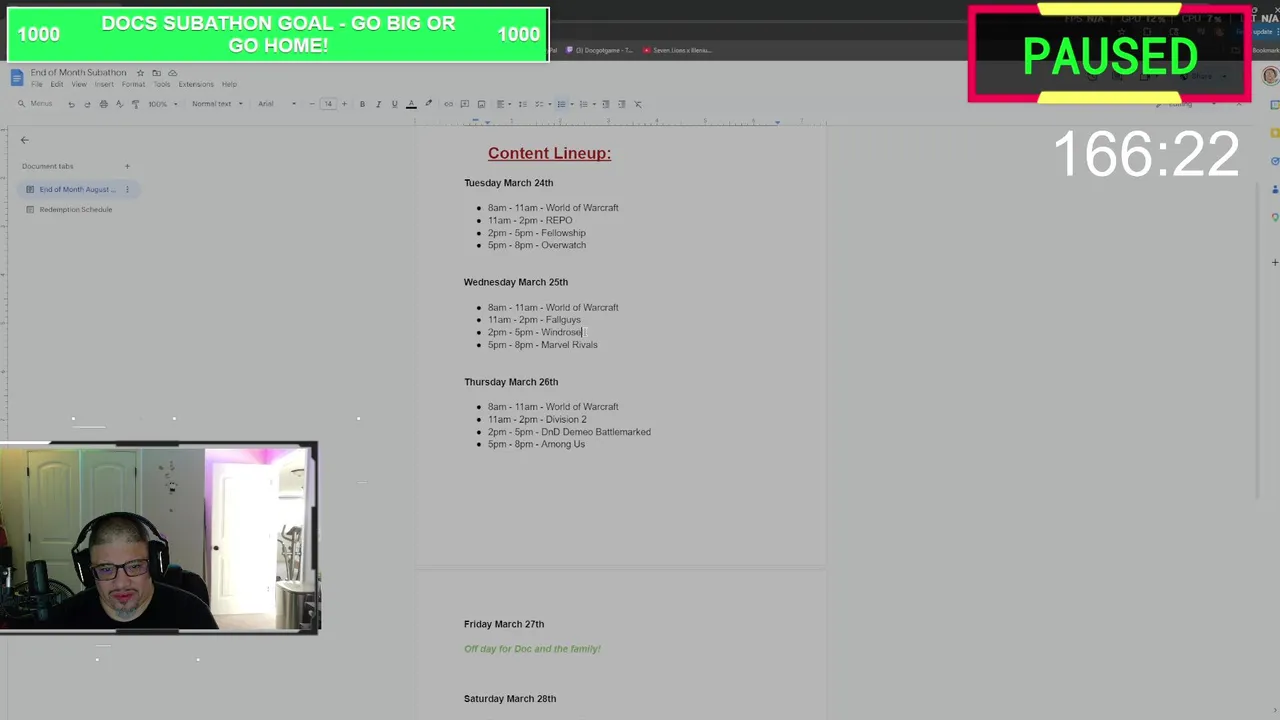Star the End of Month Subathon document
This screenshot has width=1280, height=720.
pyautogui.click(x=140, y=73)
